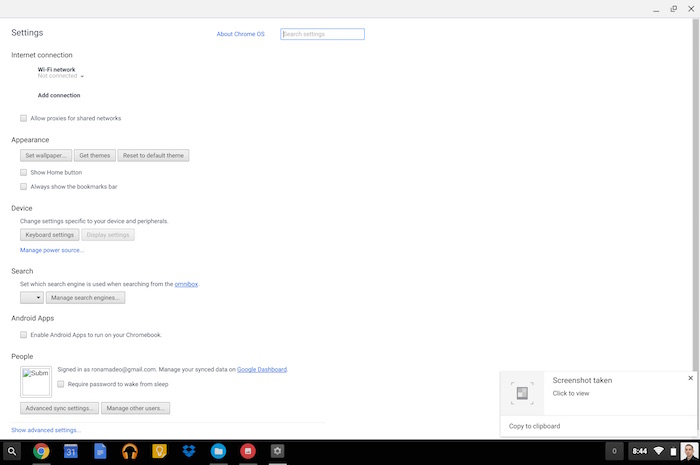Screen dimensions: 700x465
Task: Open the search engine dropdown
Action: [32, 298]
